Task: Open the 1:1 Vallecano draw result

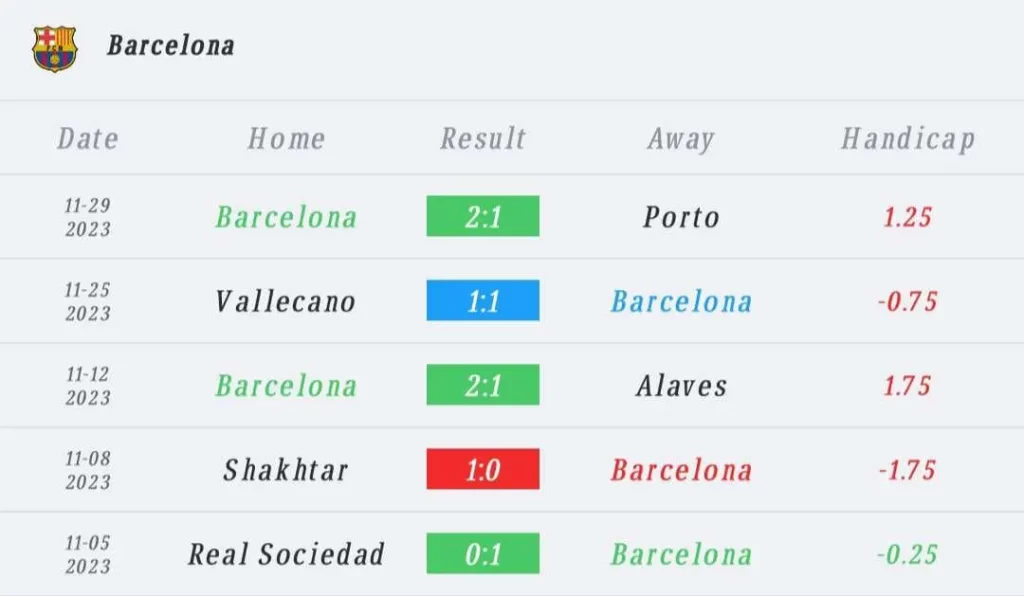Action: [483, 301]
